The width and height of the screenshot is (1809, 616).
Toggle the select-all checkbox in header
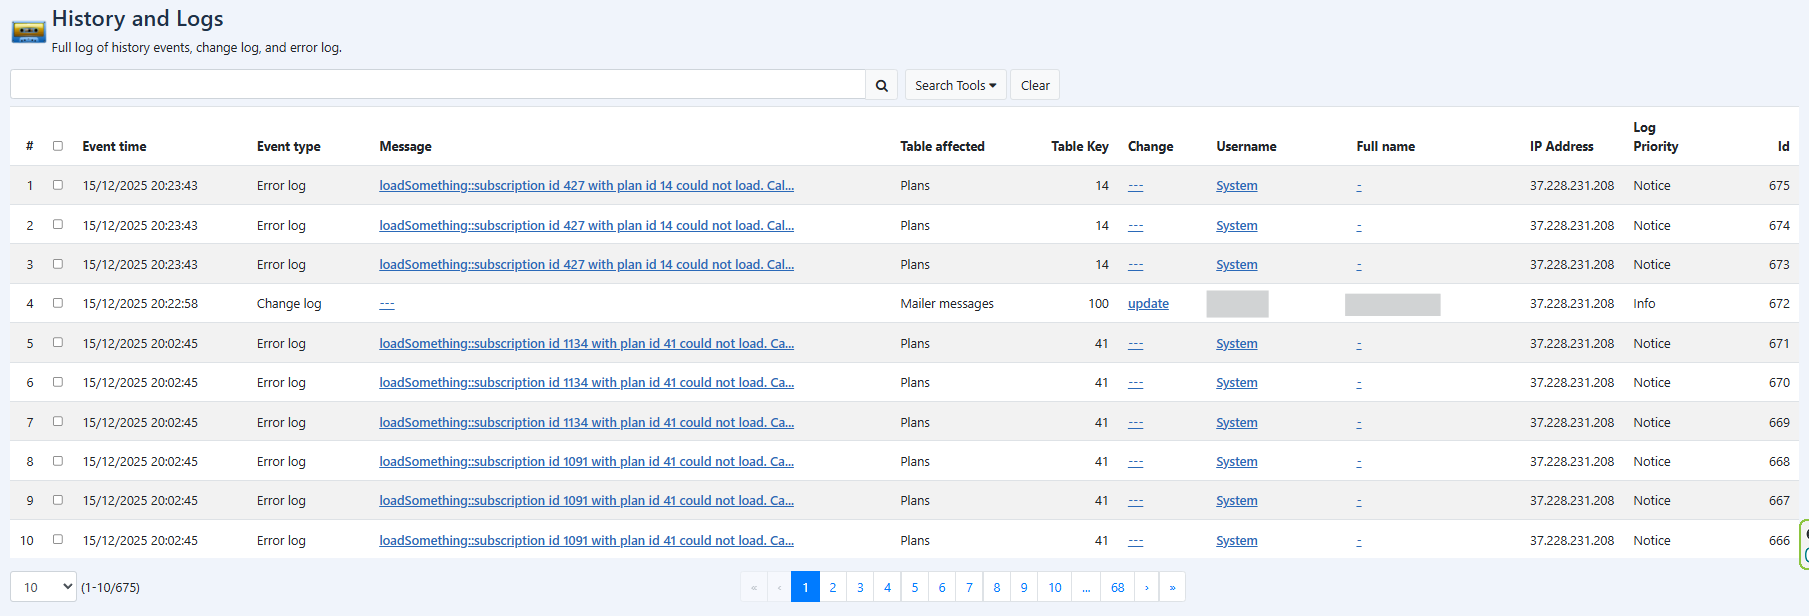tap(58, 146)
